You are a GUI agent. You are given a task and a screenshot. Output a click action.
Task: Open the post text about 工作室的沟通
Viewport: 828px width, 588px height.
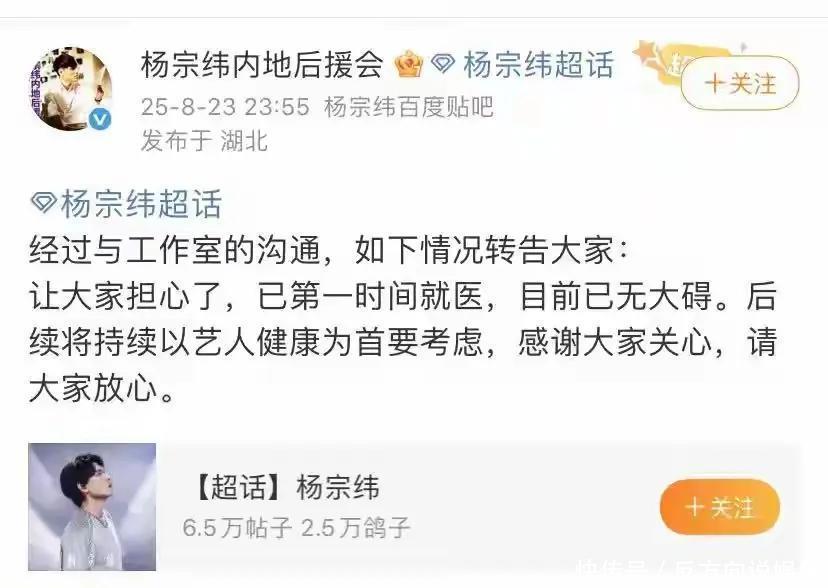click(402, 319)
